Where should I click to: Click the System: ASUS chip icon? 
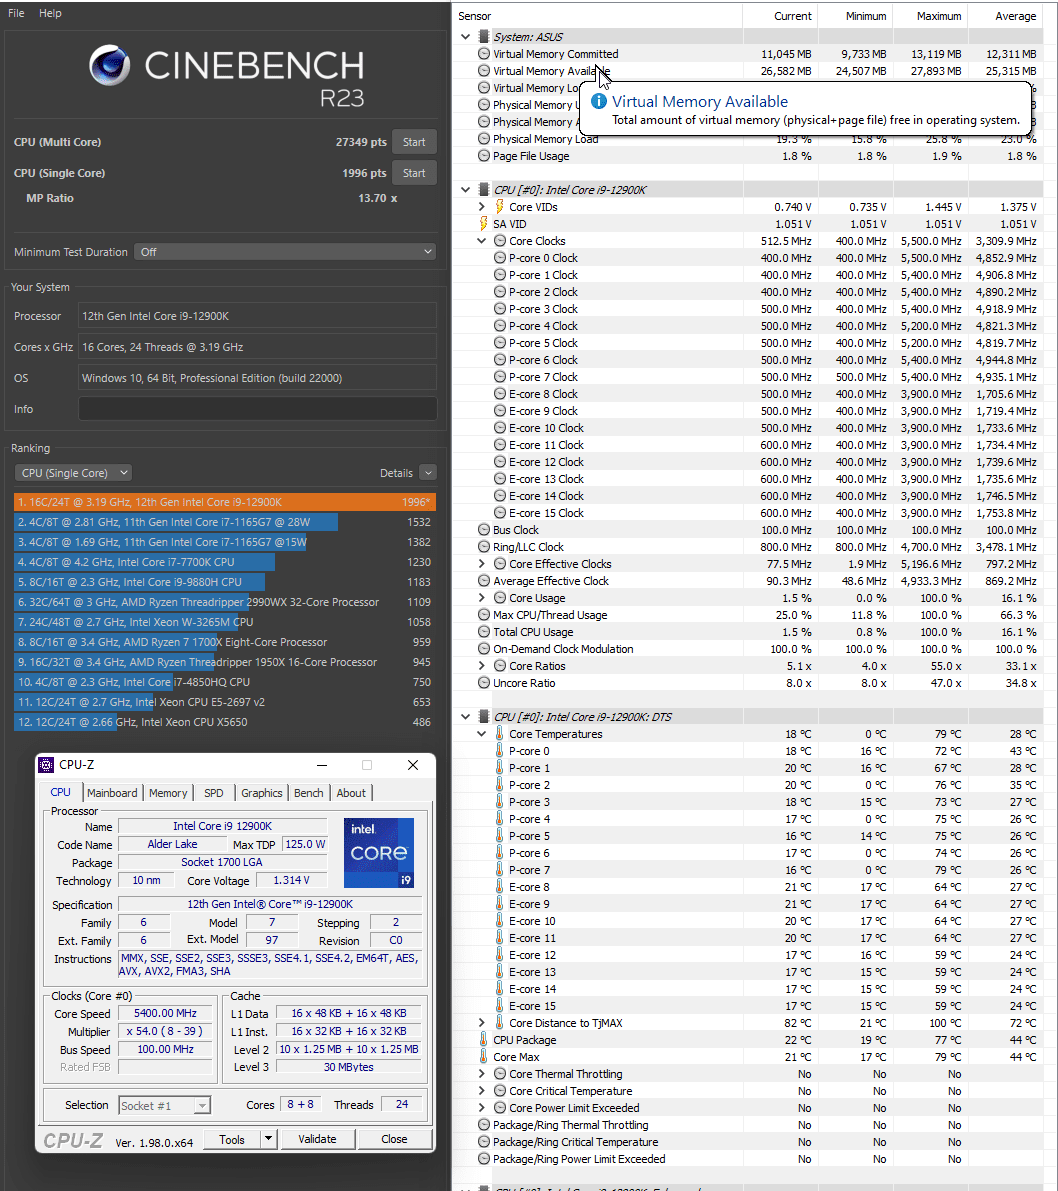[x=484, y=36]
